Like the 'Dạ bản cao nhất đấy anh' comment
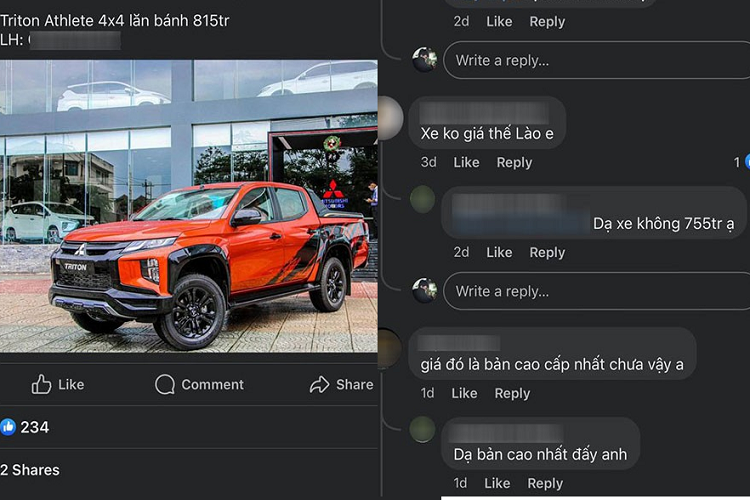 497,483
